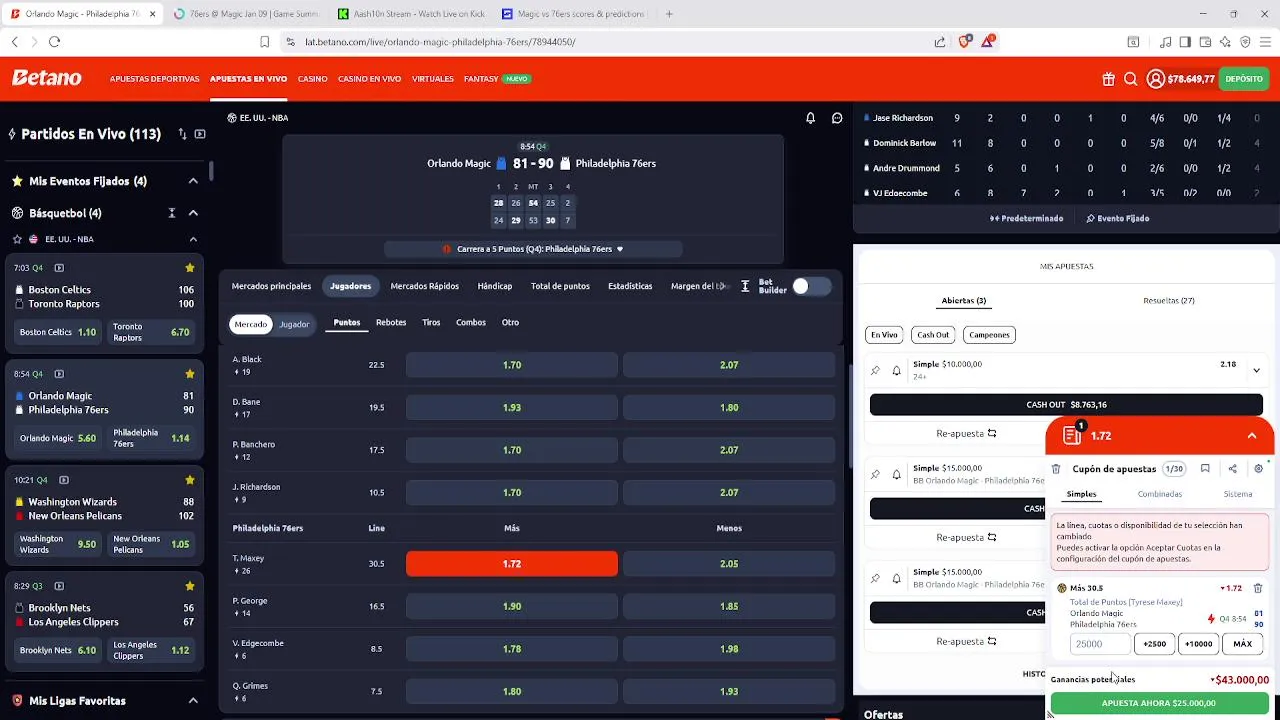Open the search magnifier in Betano header

[1131, 79]
